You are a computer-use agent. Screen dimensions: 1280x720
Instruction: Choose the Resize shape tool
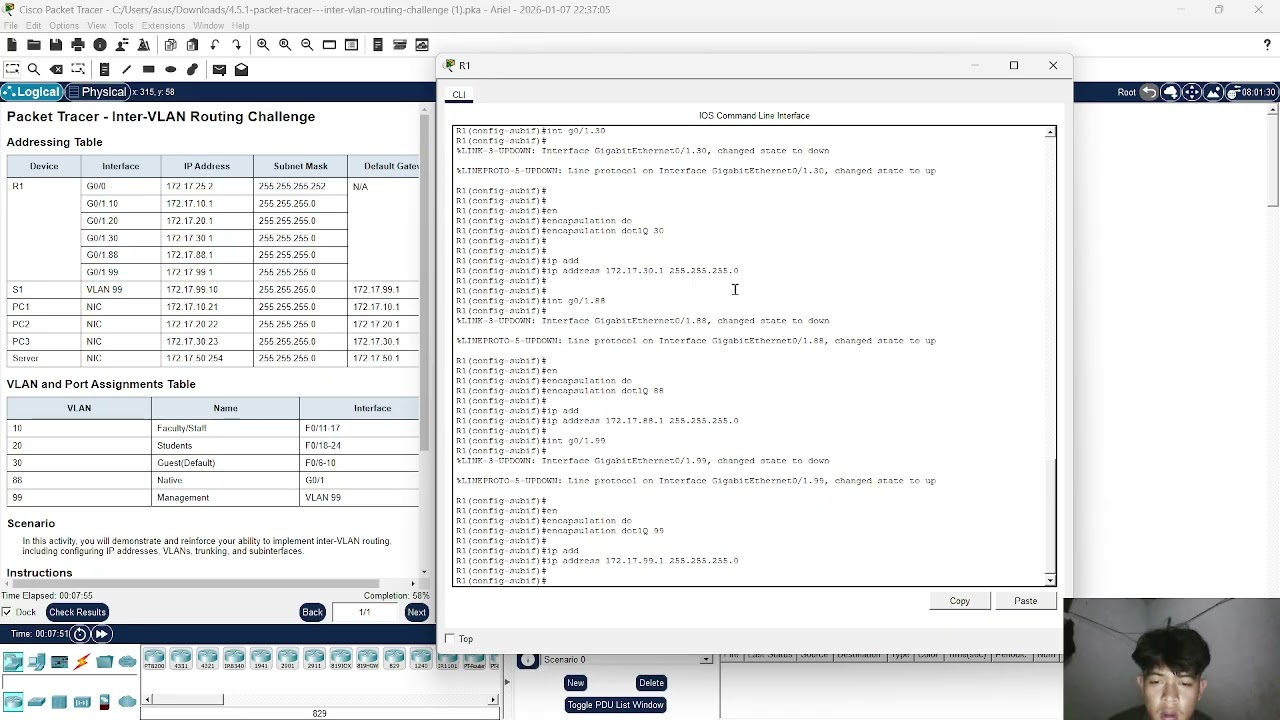tap(78, 69)
